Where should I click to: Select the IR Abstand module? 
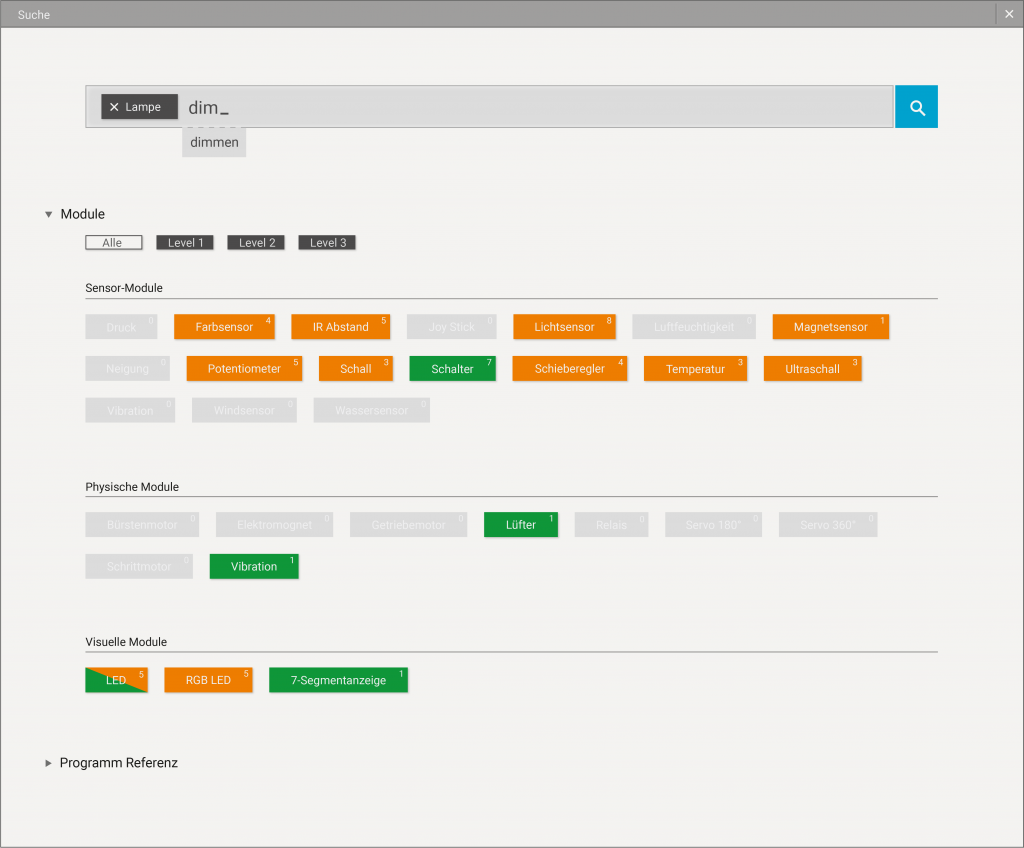click(340, 327)
